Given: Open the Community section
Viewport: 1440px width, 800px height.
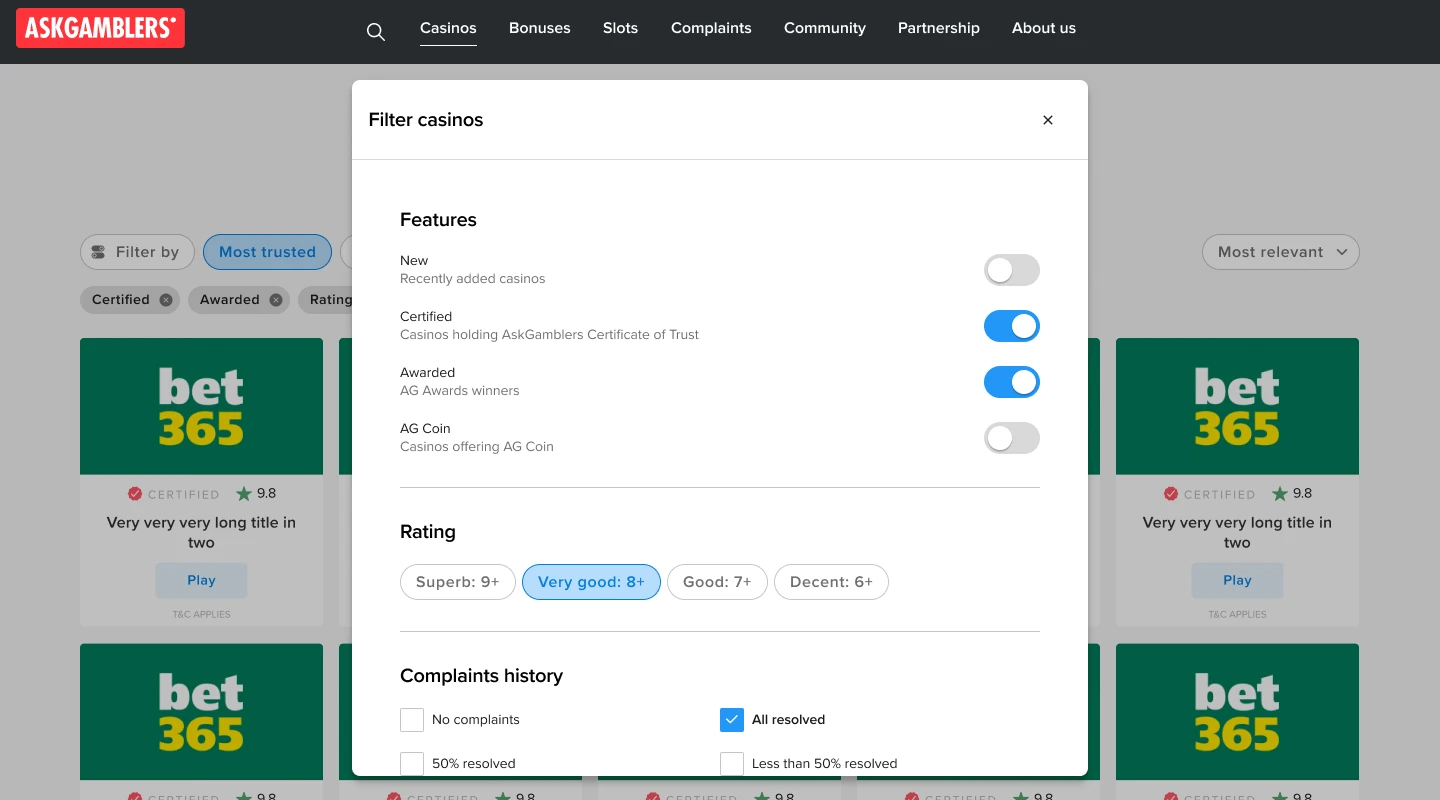Looking at the screenshot, I should pos(825,28).
